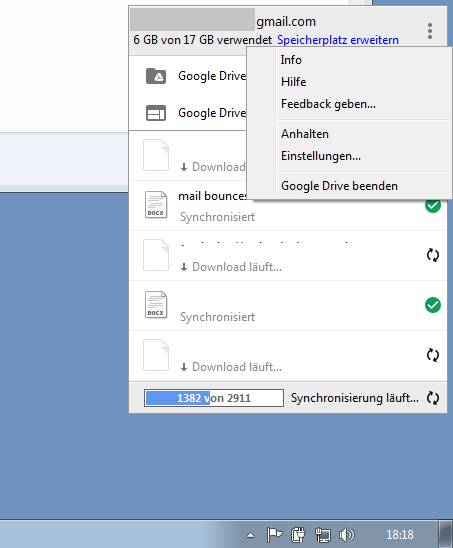
Task: Click the Show desktop button at taskbar edge
Action: [x=446, y=534]
